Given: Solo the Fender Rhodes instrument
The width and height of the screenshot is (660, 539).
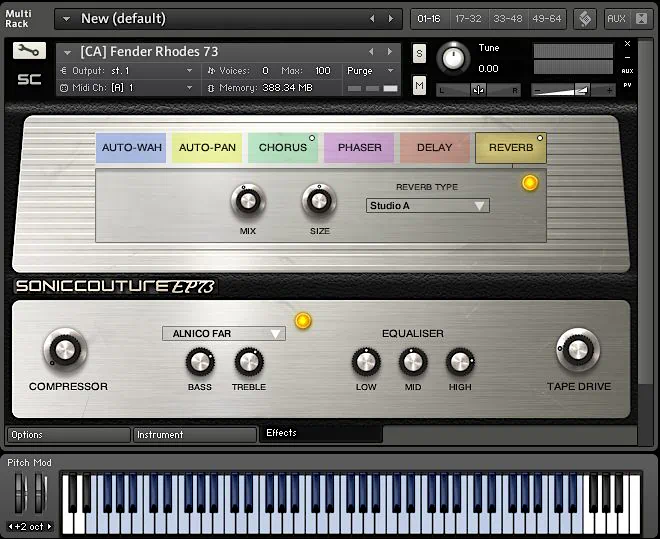Looking at the screenshot, I should (419, 53).
